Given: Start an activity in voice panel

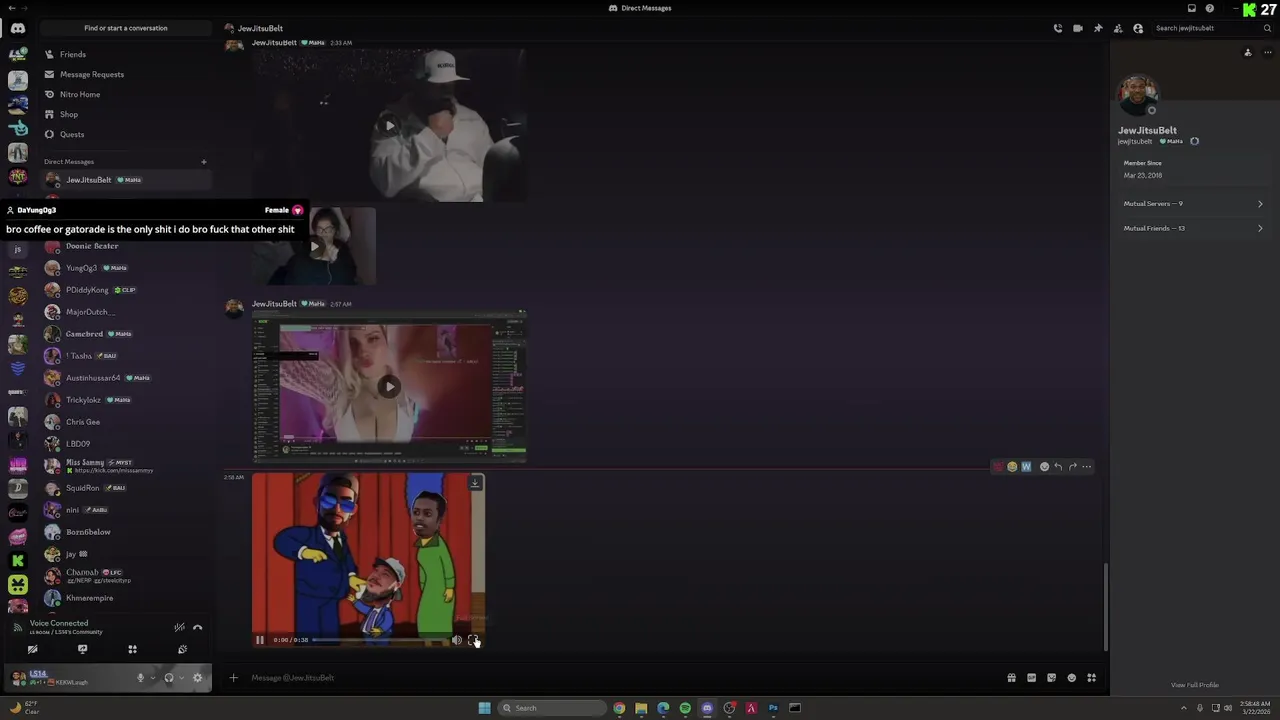Looking at the screenshot, I should pyautogui.click(x=132, y=649).
